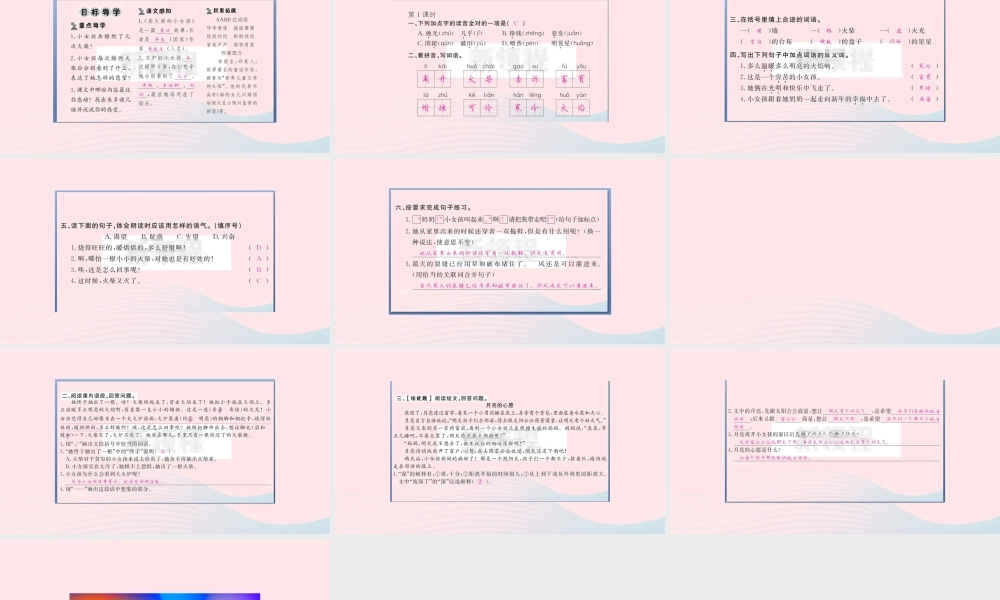The height and width of the screenshot is (600, 1000).
Task: Click sentence '2. 啊,哪怕一根小小的火柴'
Action: 142,259
